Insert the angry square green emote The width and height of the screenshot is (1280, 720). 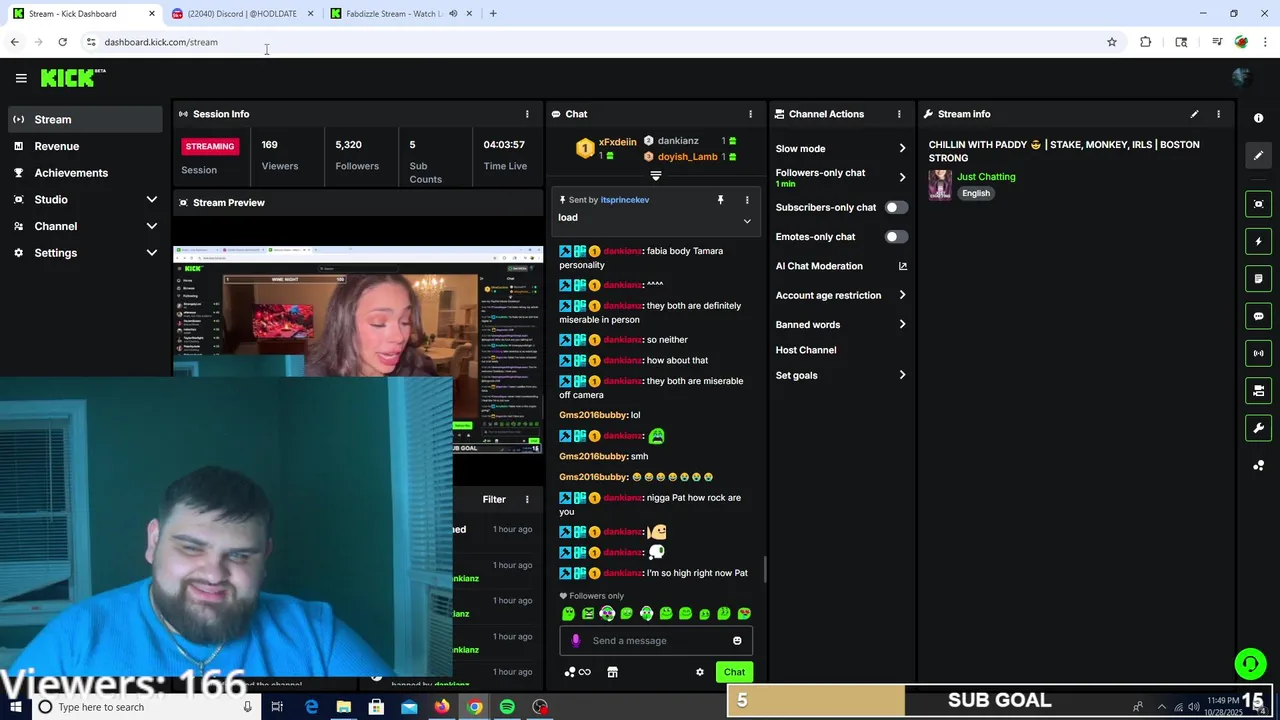[x=588, y=613]
